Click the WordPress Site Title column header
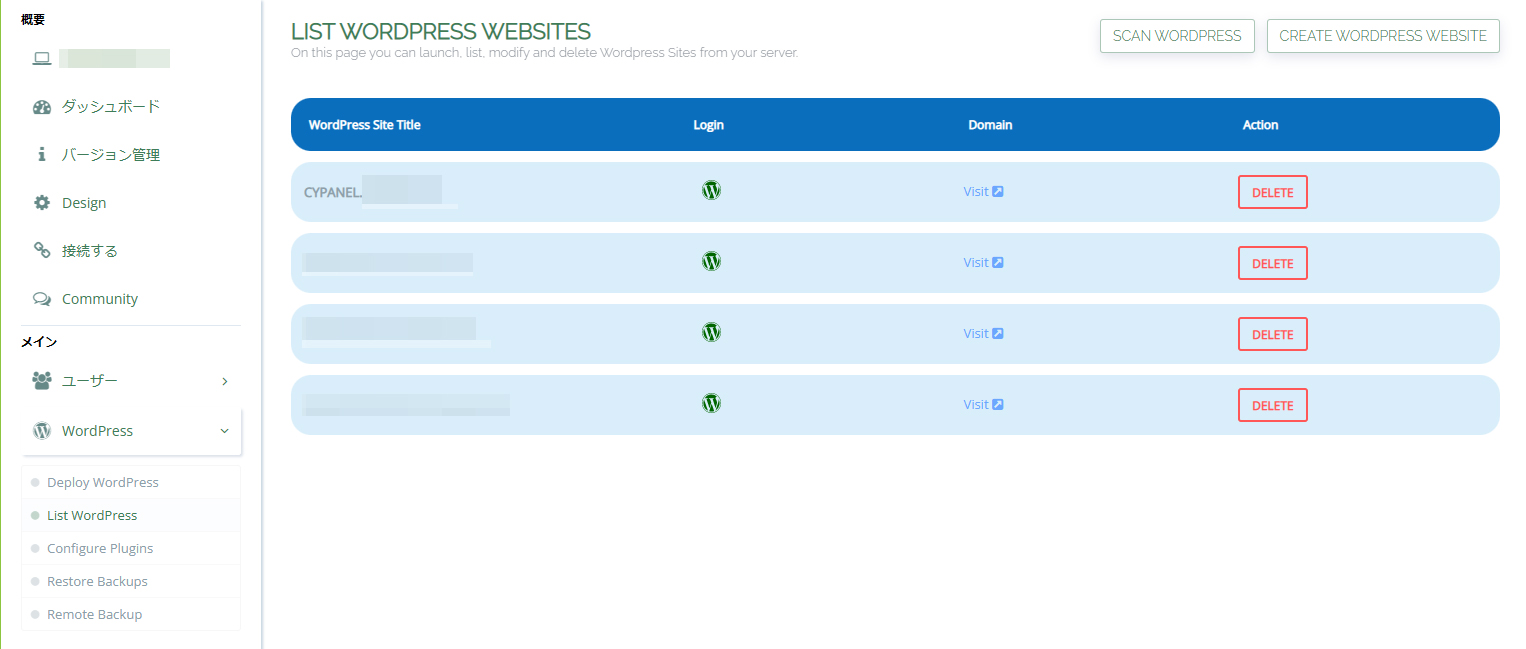Viewport: 1526px width, 649px height. (364, 125)
